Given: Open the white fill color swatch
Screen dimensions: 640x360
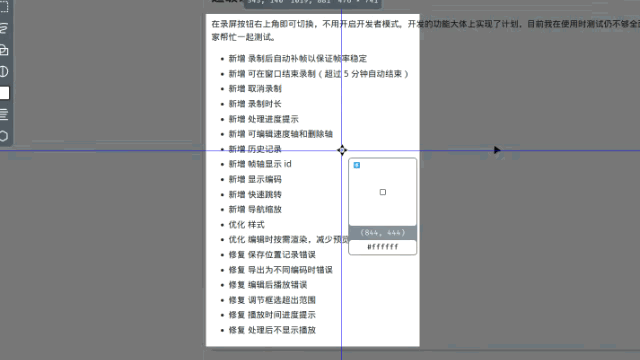Looking at the screenshot, I should (x=4, y=93).
